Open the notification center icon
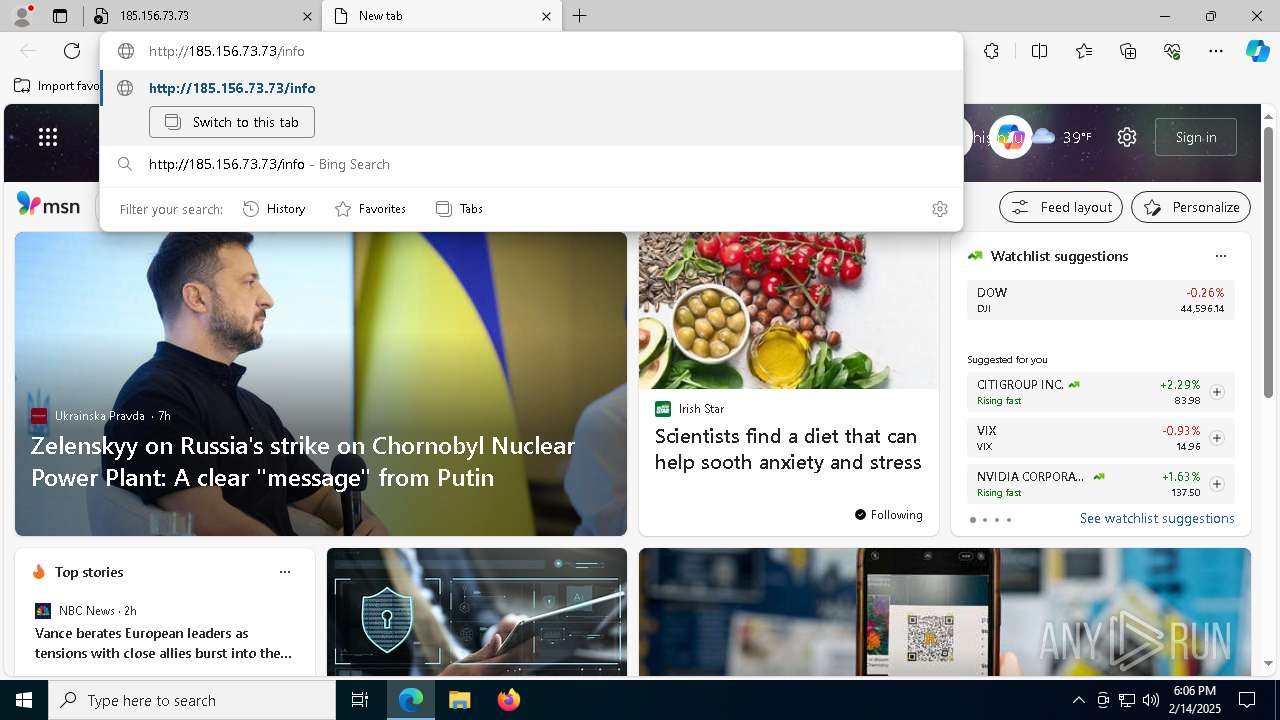 click(1247, 700)
